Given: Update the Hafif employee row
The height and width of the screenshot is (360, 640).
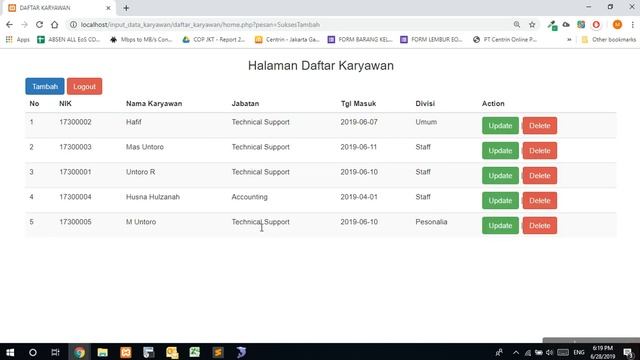Looking at the screenshot, I should [x=500, y=126].
